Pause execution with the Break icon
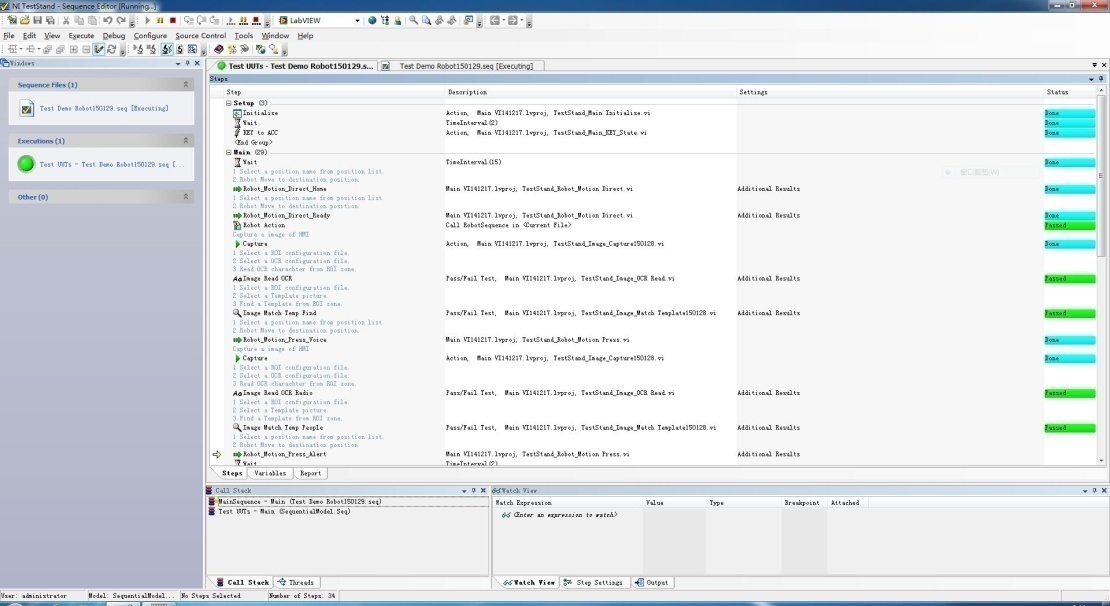The height and width of the screenshot is (606, 1110). click(x=160, y=21)
